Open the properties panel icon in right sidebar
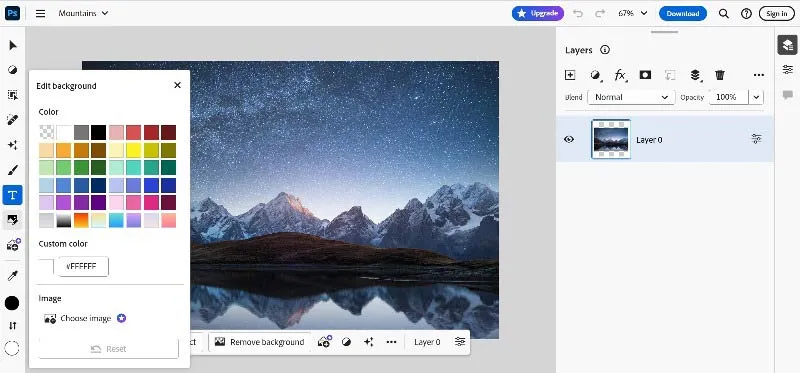Screen dimensions: 800x373 (787, 70)
